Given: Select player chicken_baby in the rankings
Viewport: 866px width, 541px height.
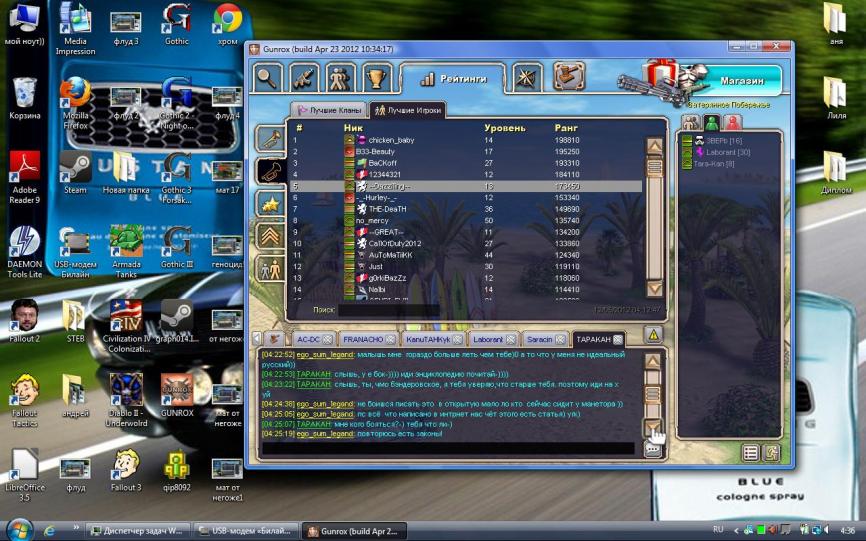Looking at the screenshot, I should pyautogui.click(x=391, y=140).
